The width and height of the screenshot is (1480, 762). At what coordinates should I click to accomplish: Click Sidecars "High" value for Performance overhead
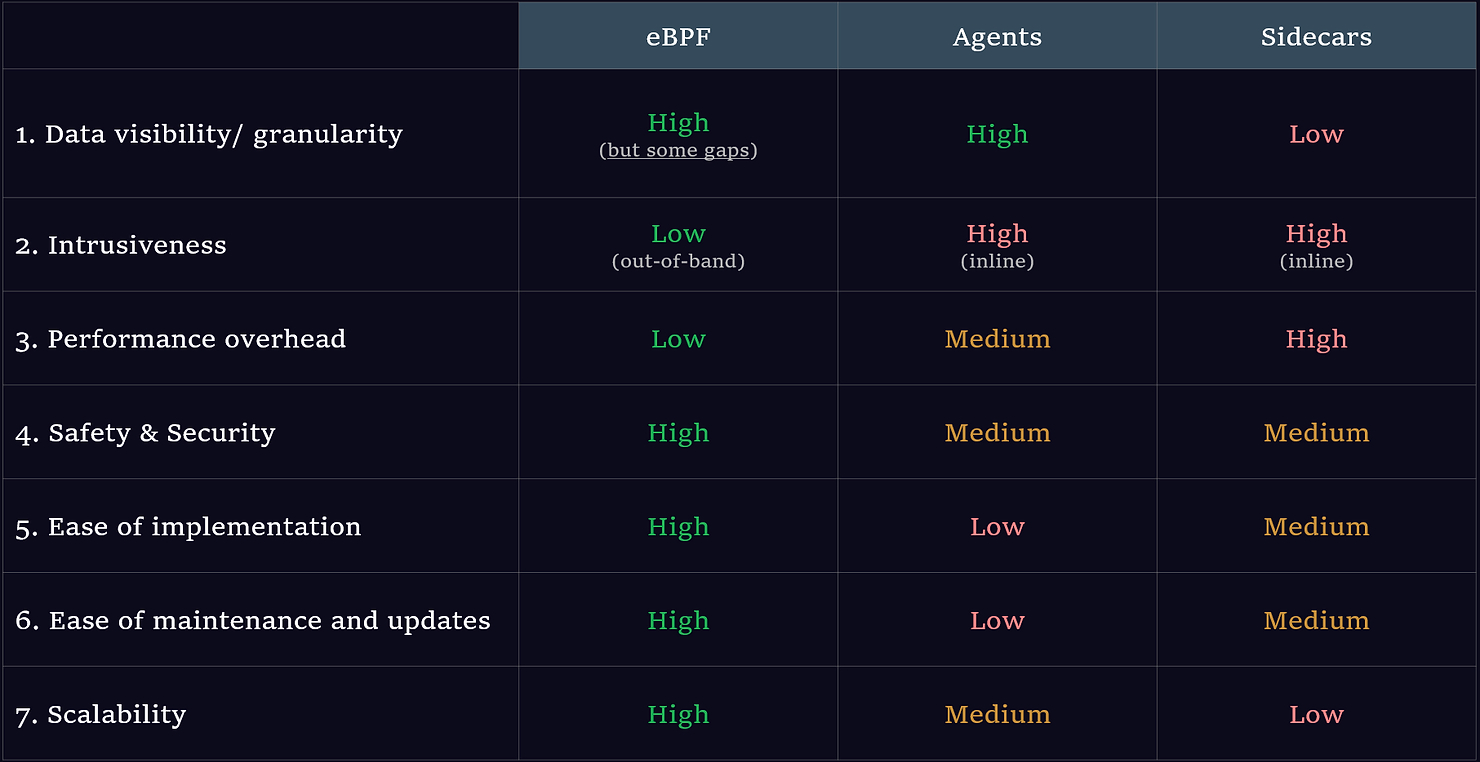[1316, 339]
